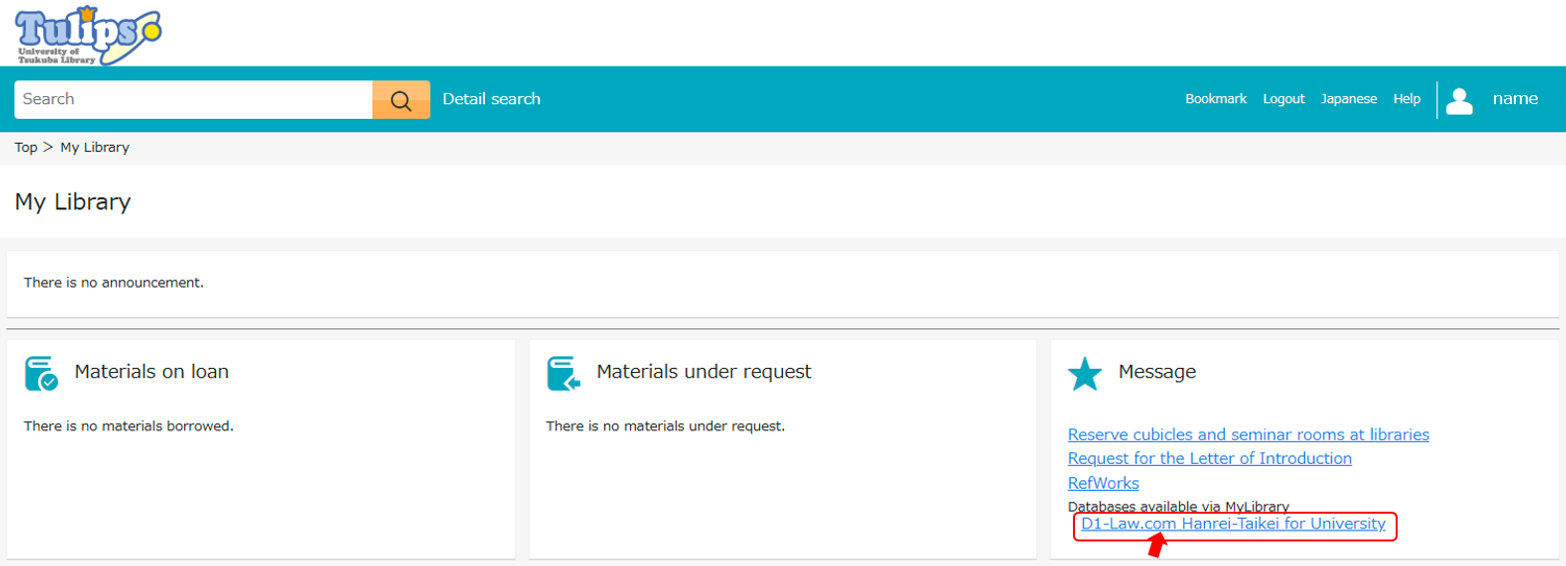The width and height of the screenshot is (1566, 566).
Task: Click the orange magnifier search button
Action: [401, 99]
